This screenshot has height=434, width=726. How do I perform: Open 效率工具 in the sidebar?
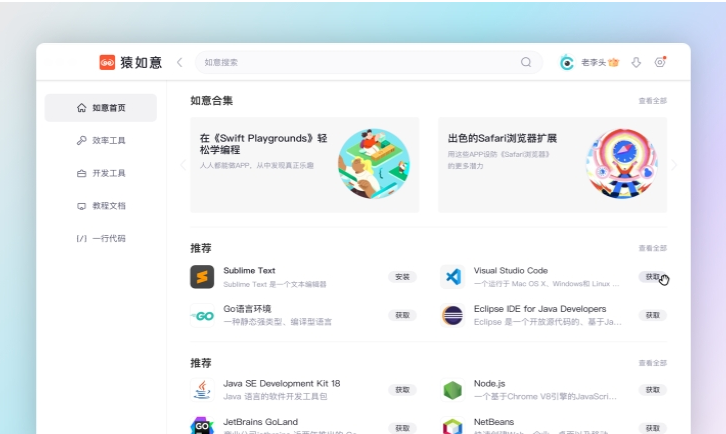point(100,140)
